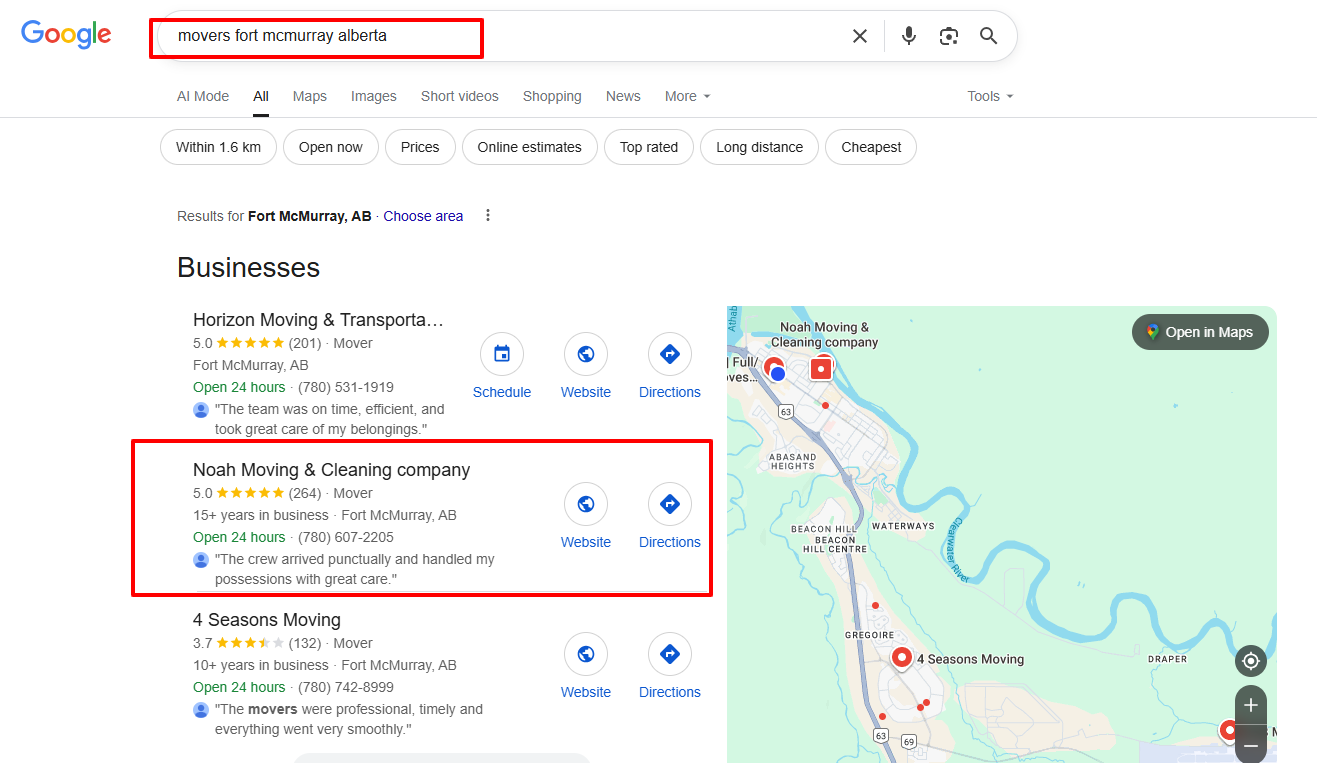Get Directions to 4 Seasons Moving
1317x763 pixels.
pyautogui.click(x=670, y=654)
